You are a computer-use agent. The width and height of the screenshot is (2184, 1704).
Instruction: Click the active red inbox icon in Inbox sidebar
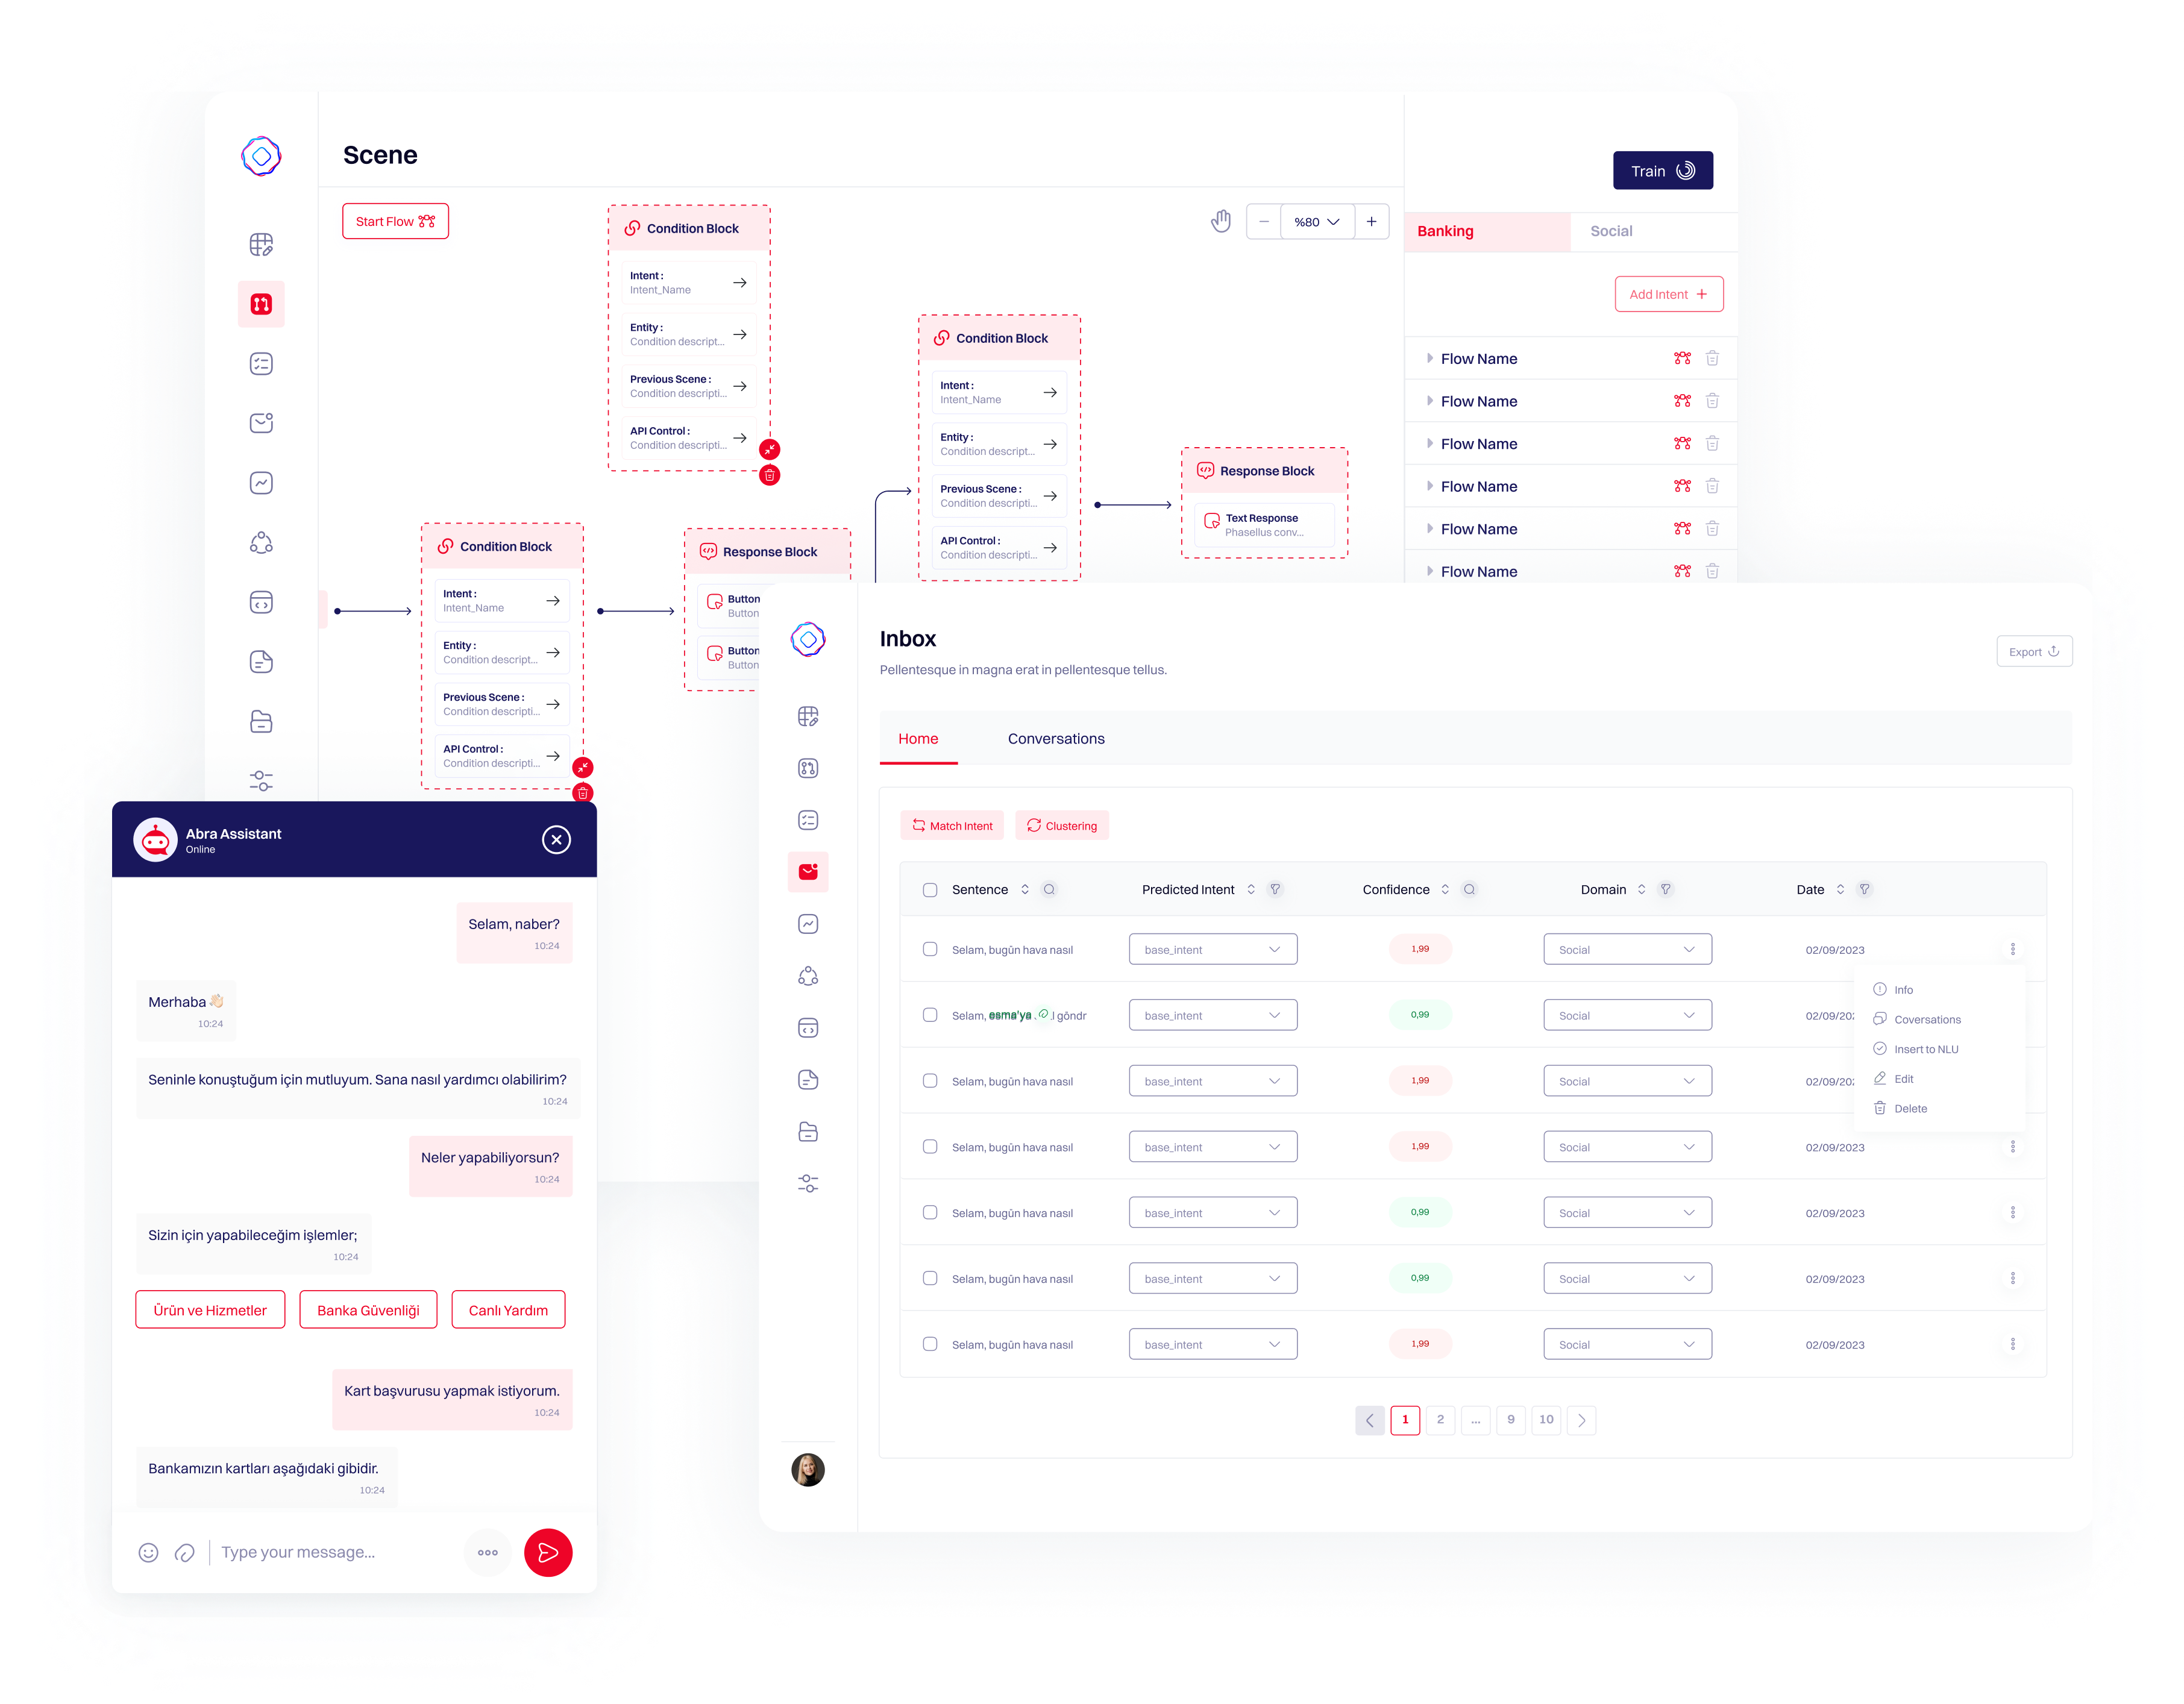click(808, 872)
